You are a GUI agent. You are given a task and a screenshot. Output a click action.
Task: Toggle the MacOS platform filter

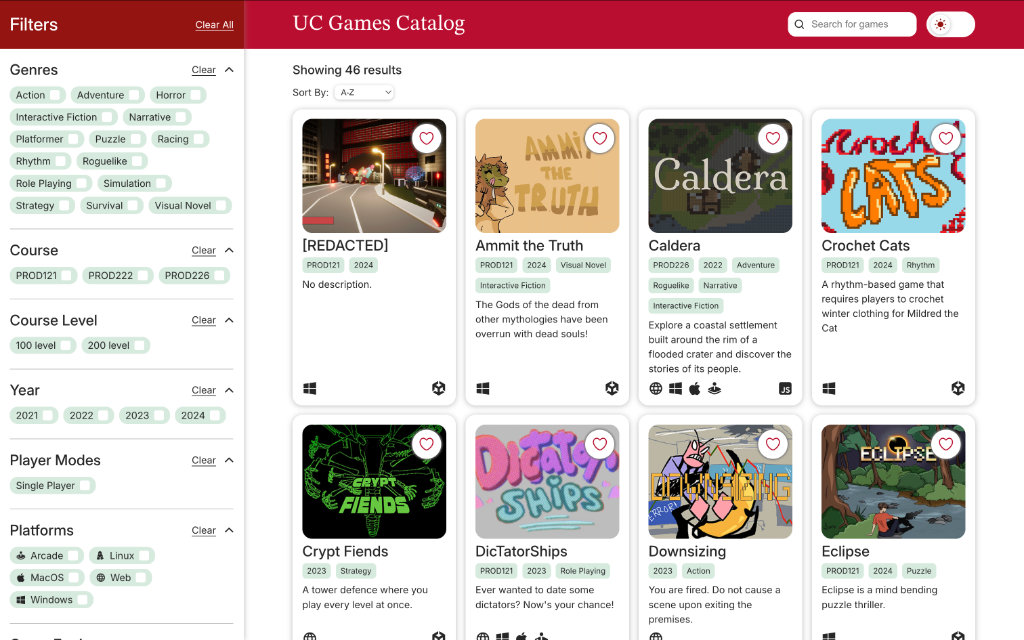pyautogui.click(x=47, y=578)
